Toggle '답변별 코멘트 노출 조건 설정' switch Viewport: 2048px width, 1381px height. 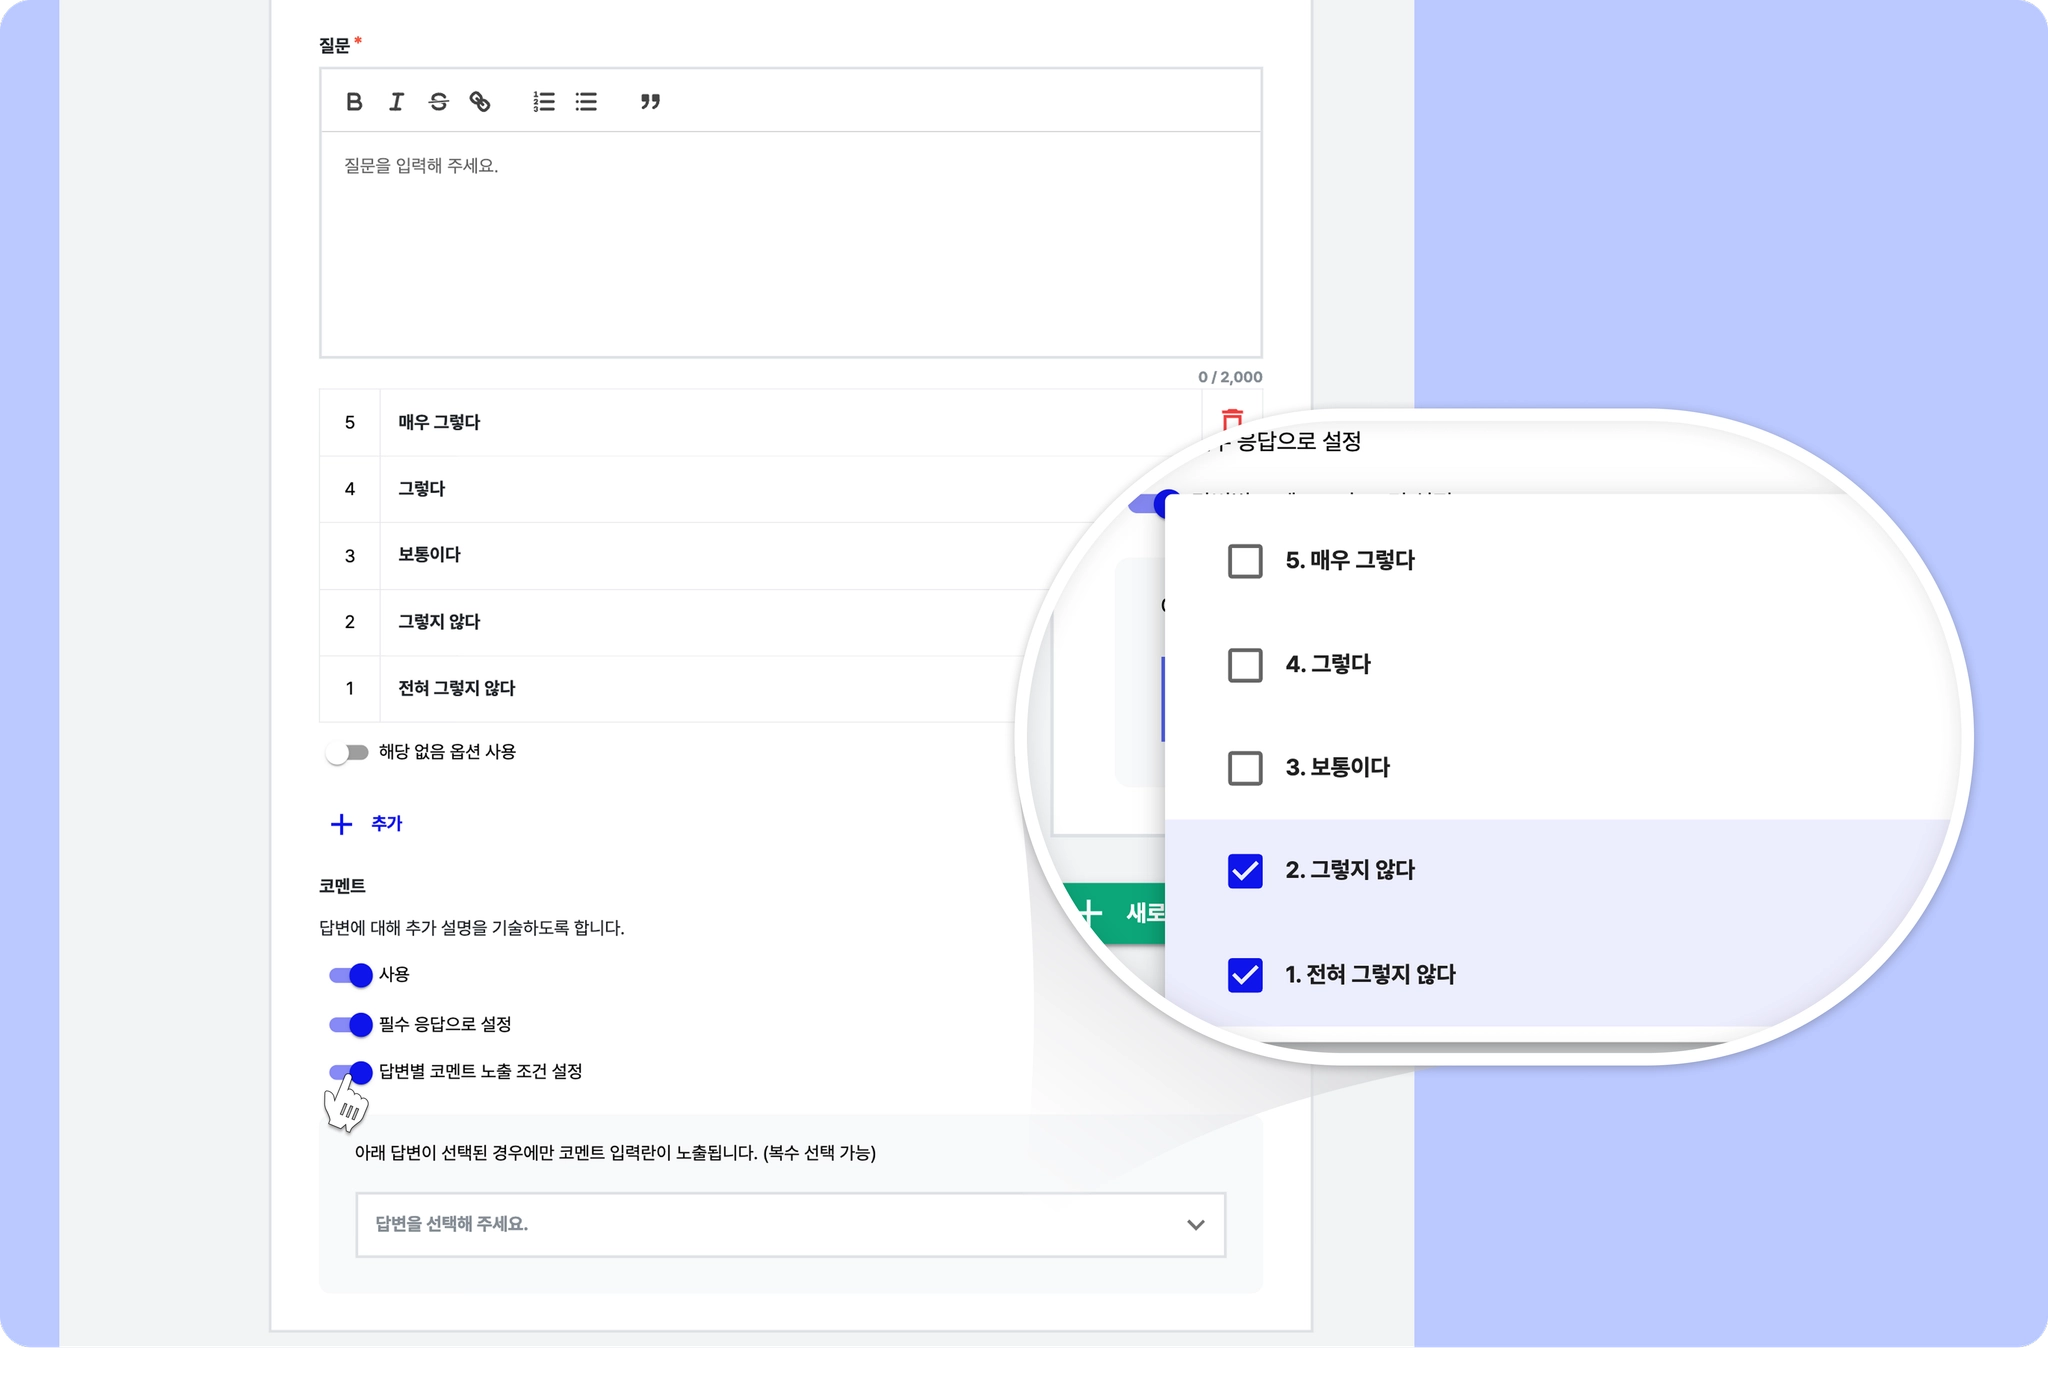(350, 1072)
